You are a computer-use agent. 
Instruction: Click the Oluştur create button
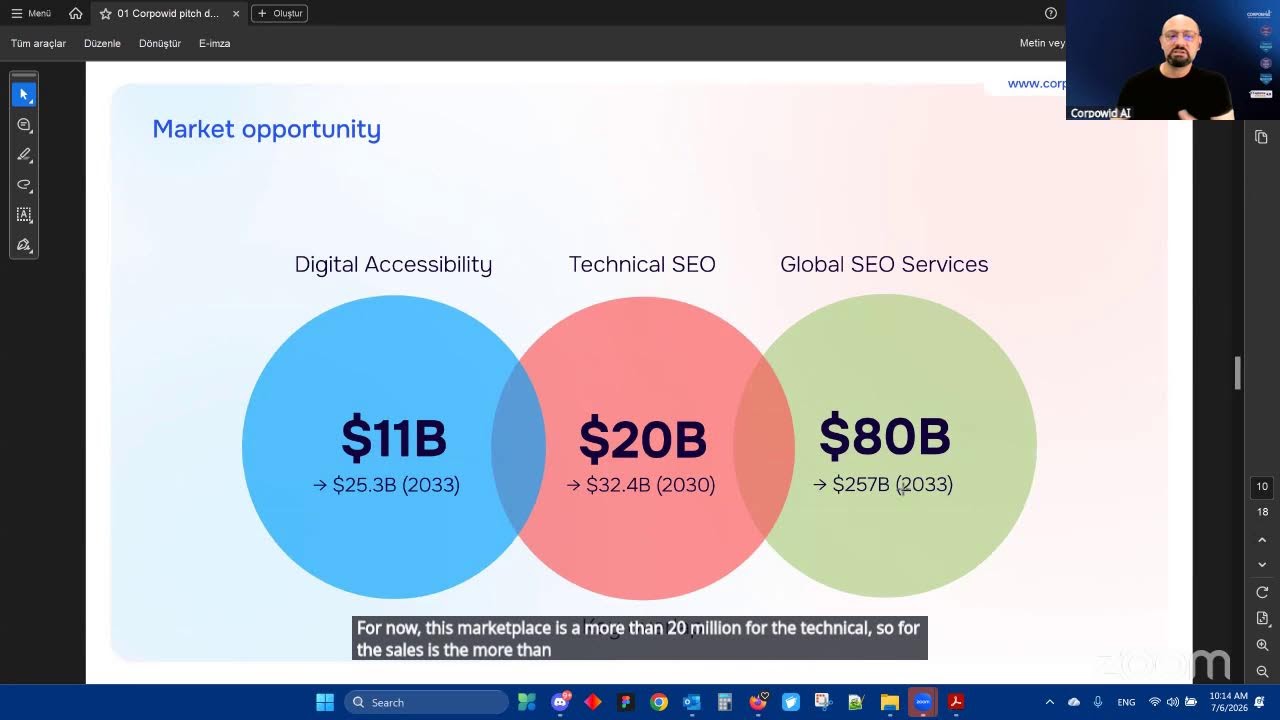(279, 13)
